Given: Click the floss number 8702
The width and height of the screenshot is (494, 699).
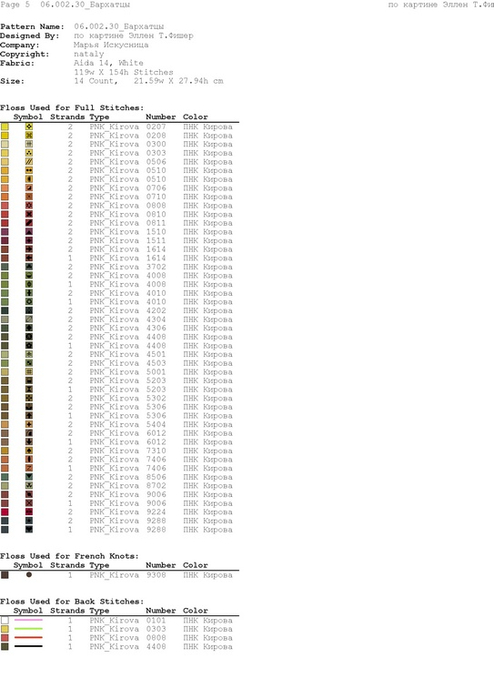Looking at the screenshot, I should click(156, 486).
